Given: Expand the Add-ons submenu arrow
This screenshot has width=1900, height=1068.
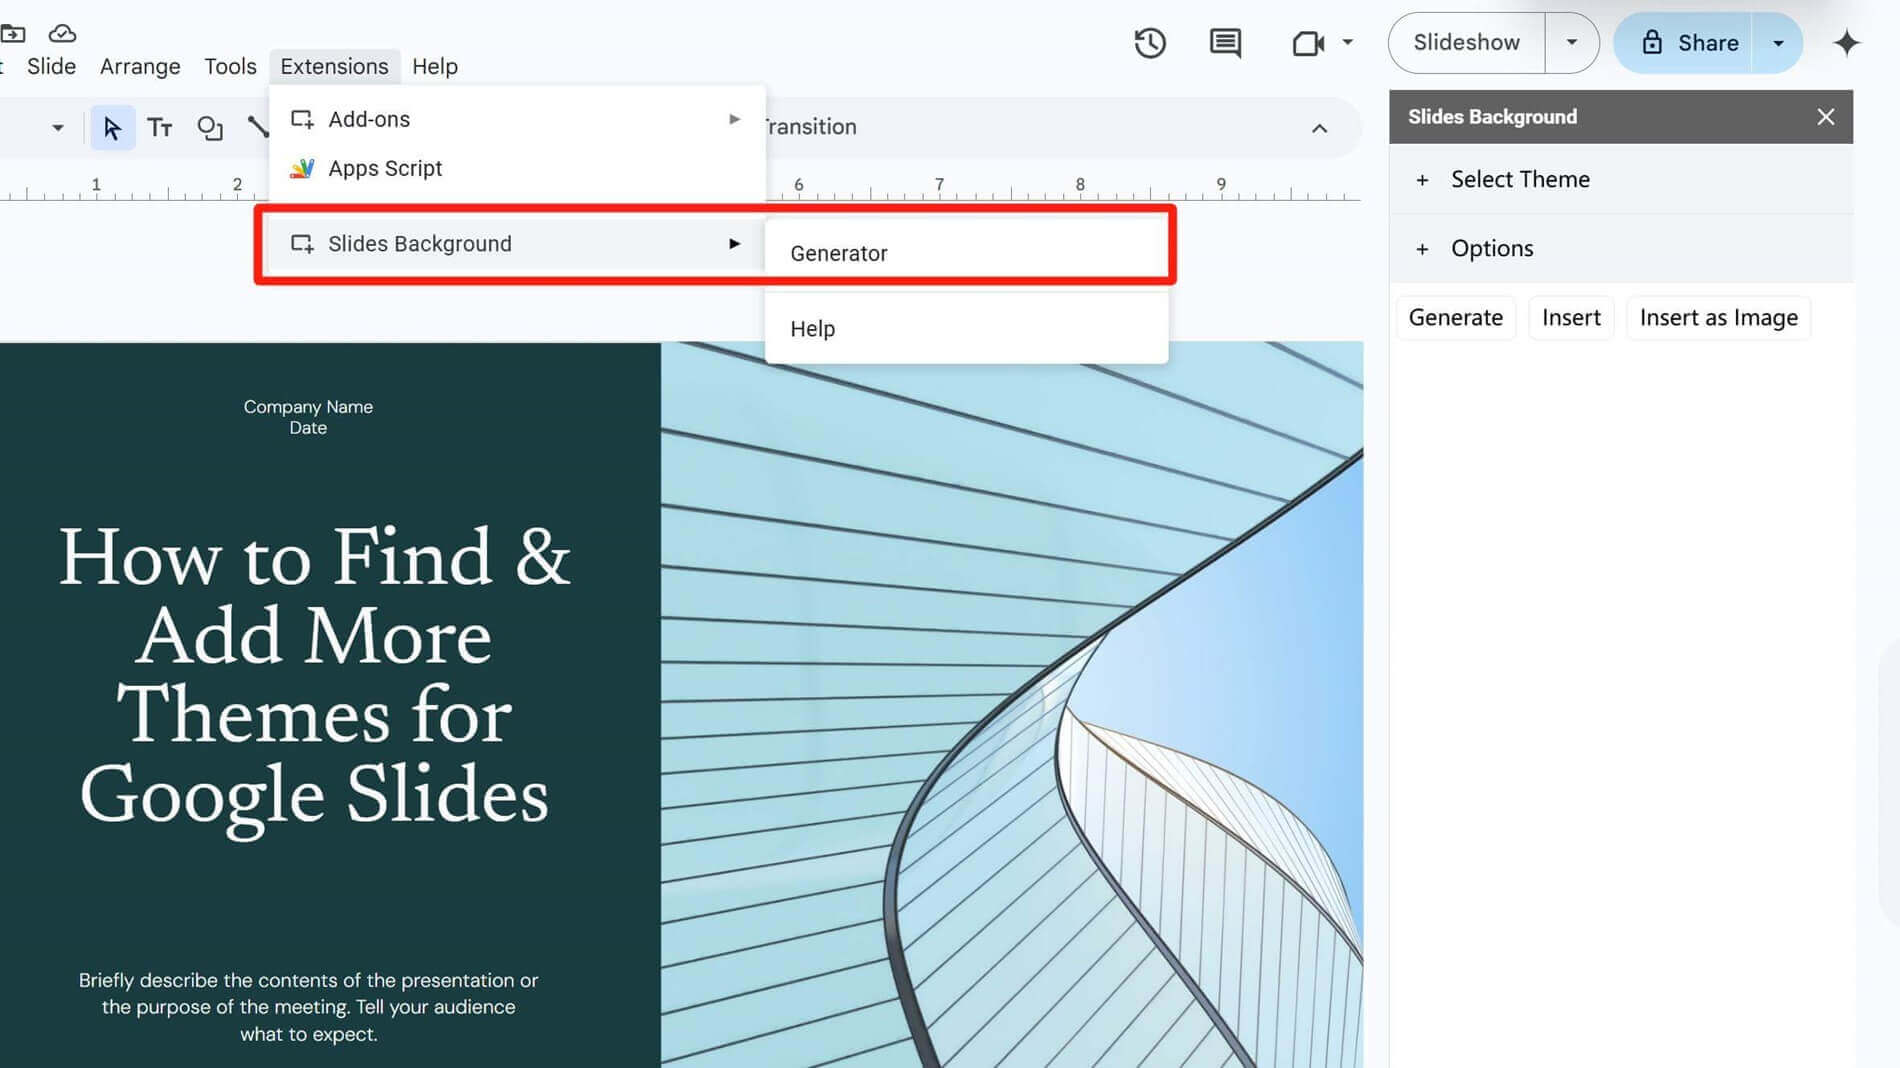Looking at the screenshot, I should pyautogui.click(x=735, y=119).
